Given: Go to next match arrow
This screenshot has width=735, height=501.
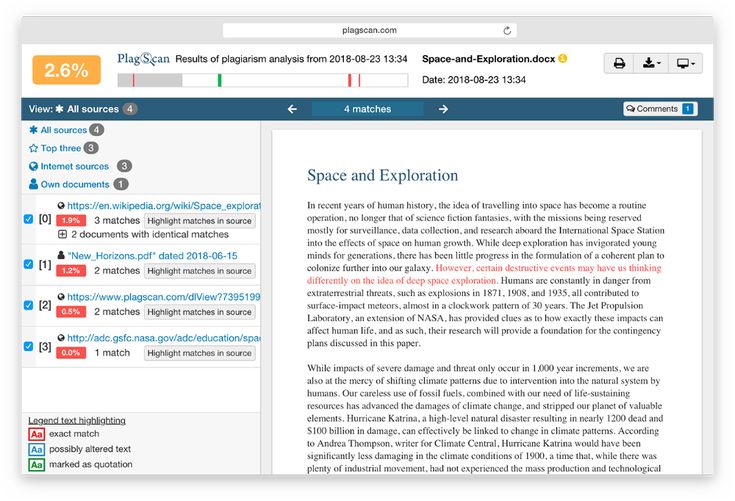Looking at the screenshot, I should click(x=443, y=109).
